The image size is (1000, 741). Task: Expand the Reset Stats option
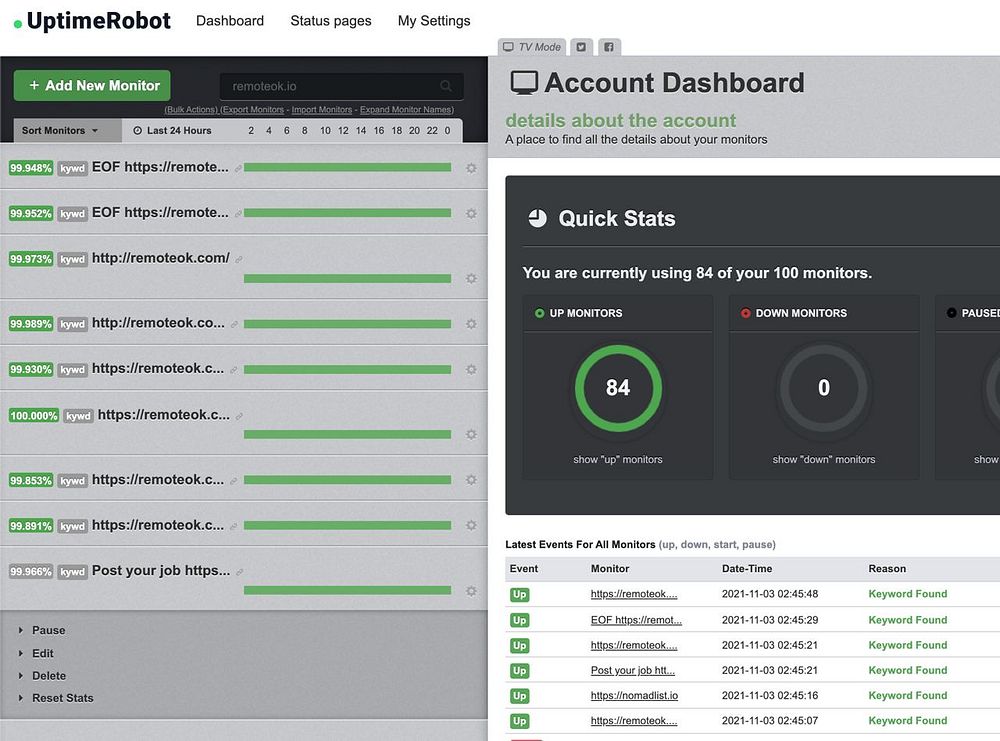click(56, 698)
